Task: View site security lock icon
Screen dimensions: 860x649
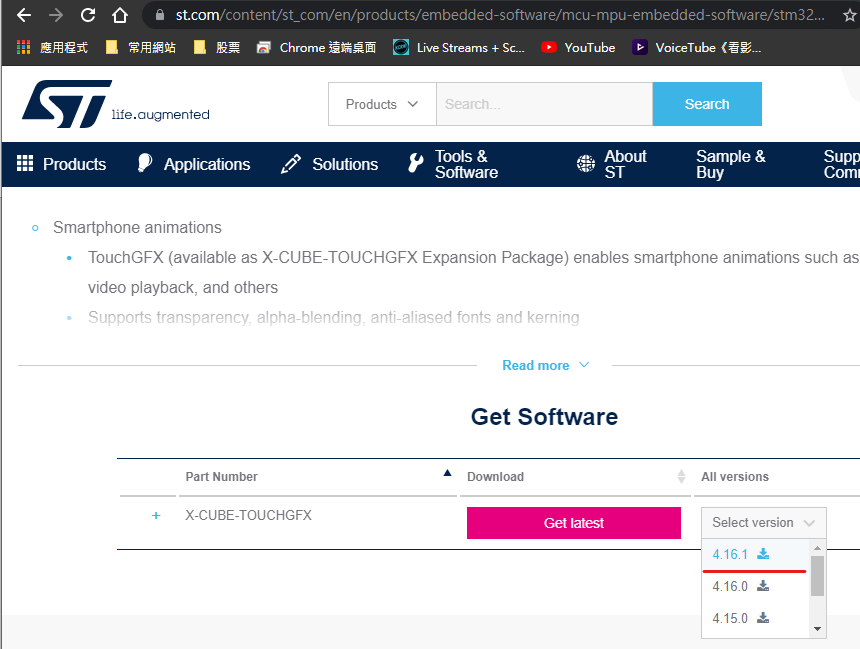Action: coord(160,15)
